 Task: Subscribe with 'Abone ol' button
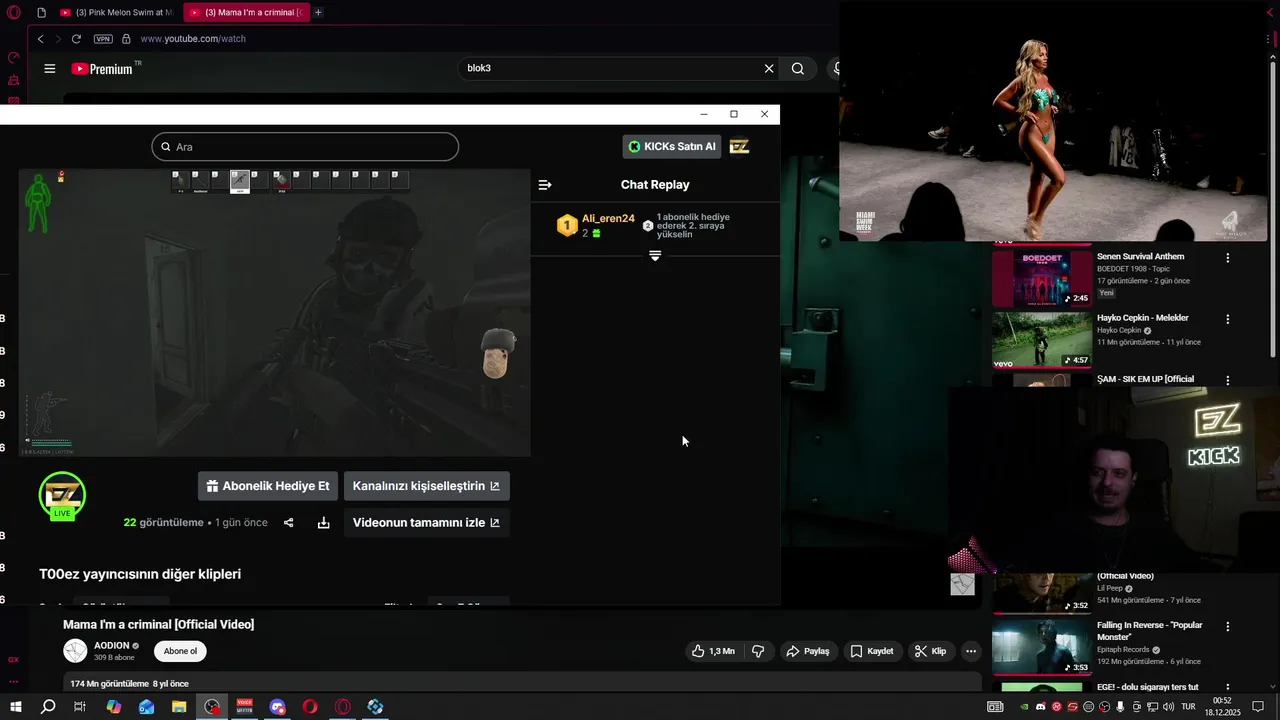tap(180, 651)
